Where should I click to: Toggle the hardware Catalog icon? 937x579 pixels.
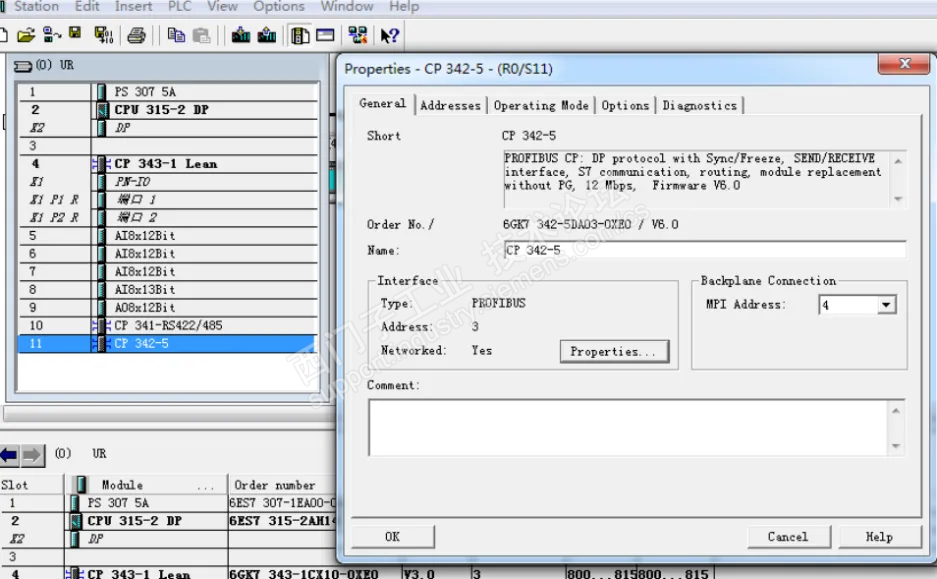pyautogui.click(x=299, y=35)
